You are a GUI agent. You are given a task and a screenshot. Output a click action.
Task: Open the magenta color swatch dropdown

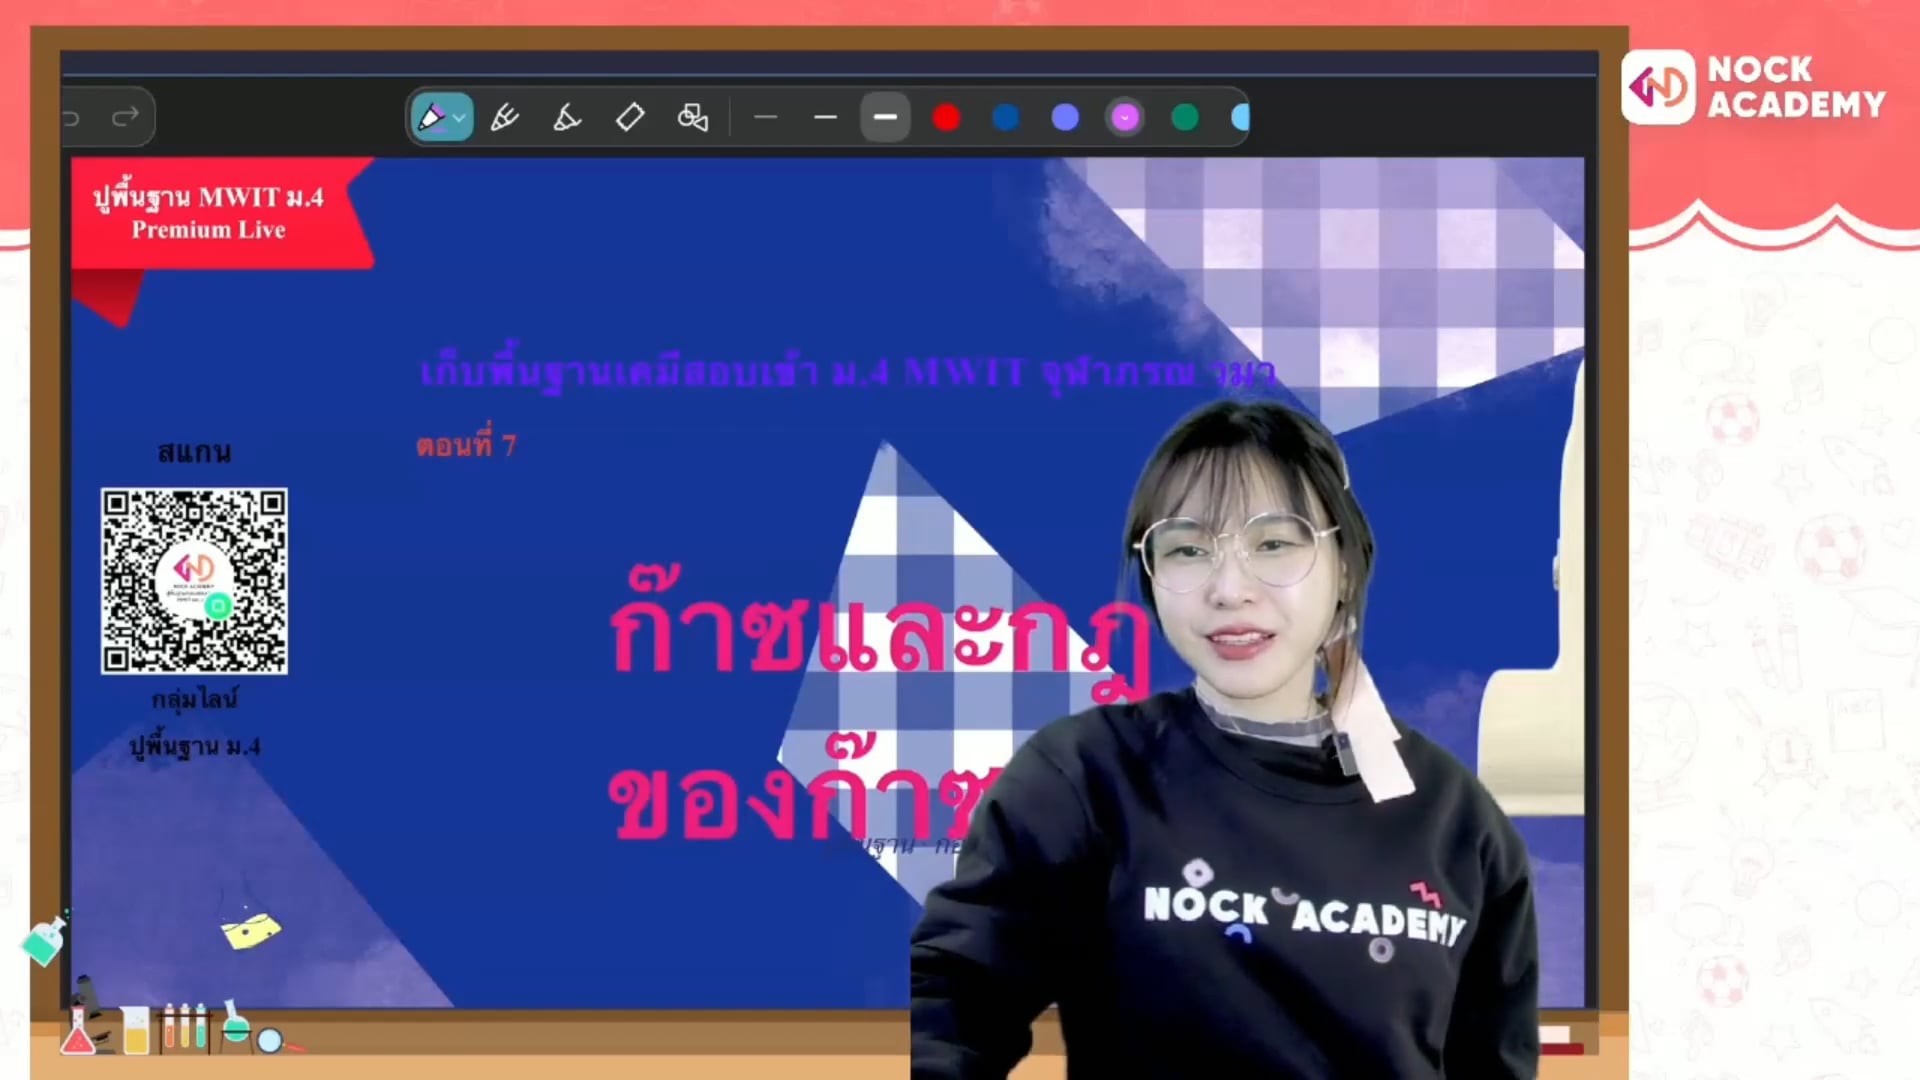(1125, 118)
